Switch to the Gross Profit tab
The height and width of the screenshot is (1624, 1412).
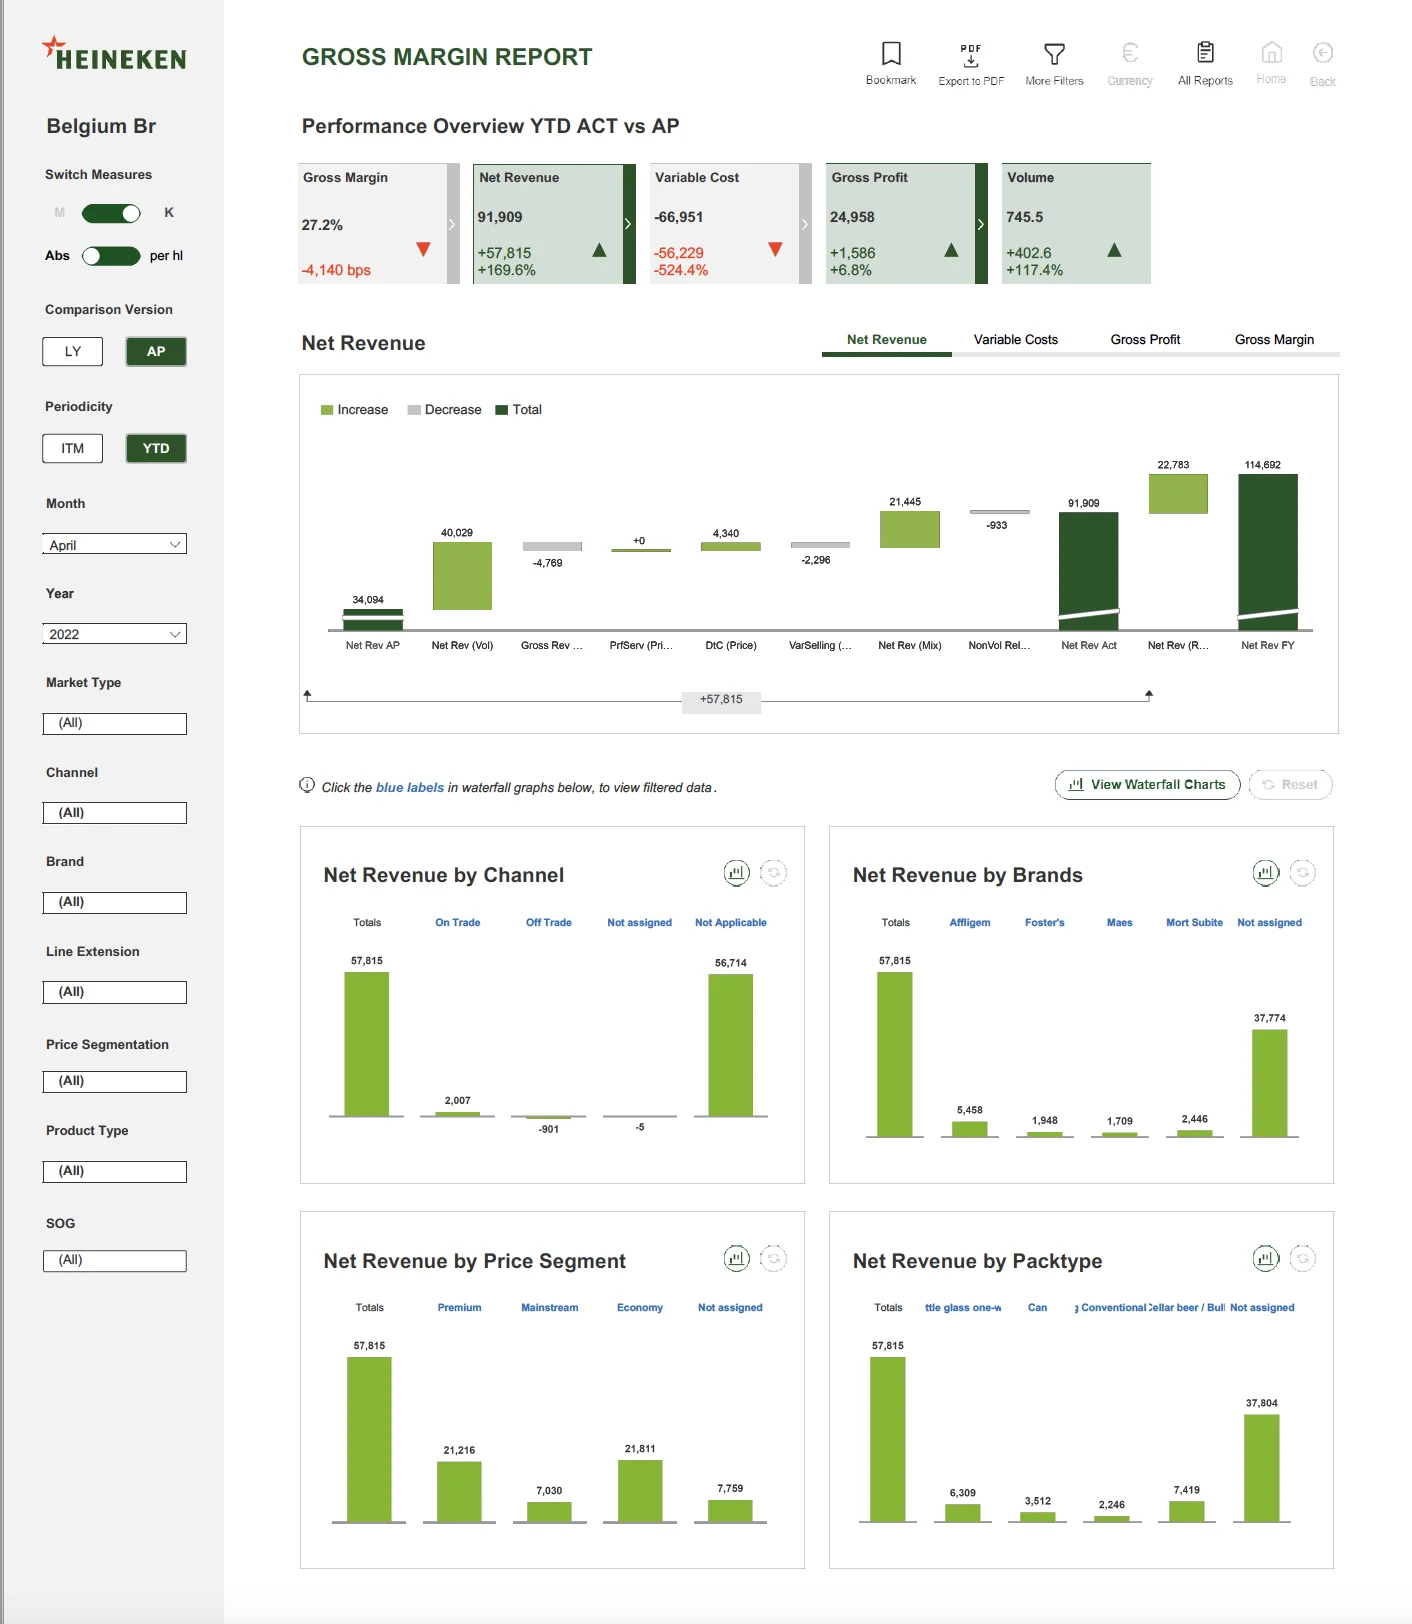click(1145, 340)
